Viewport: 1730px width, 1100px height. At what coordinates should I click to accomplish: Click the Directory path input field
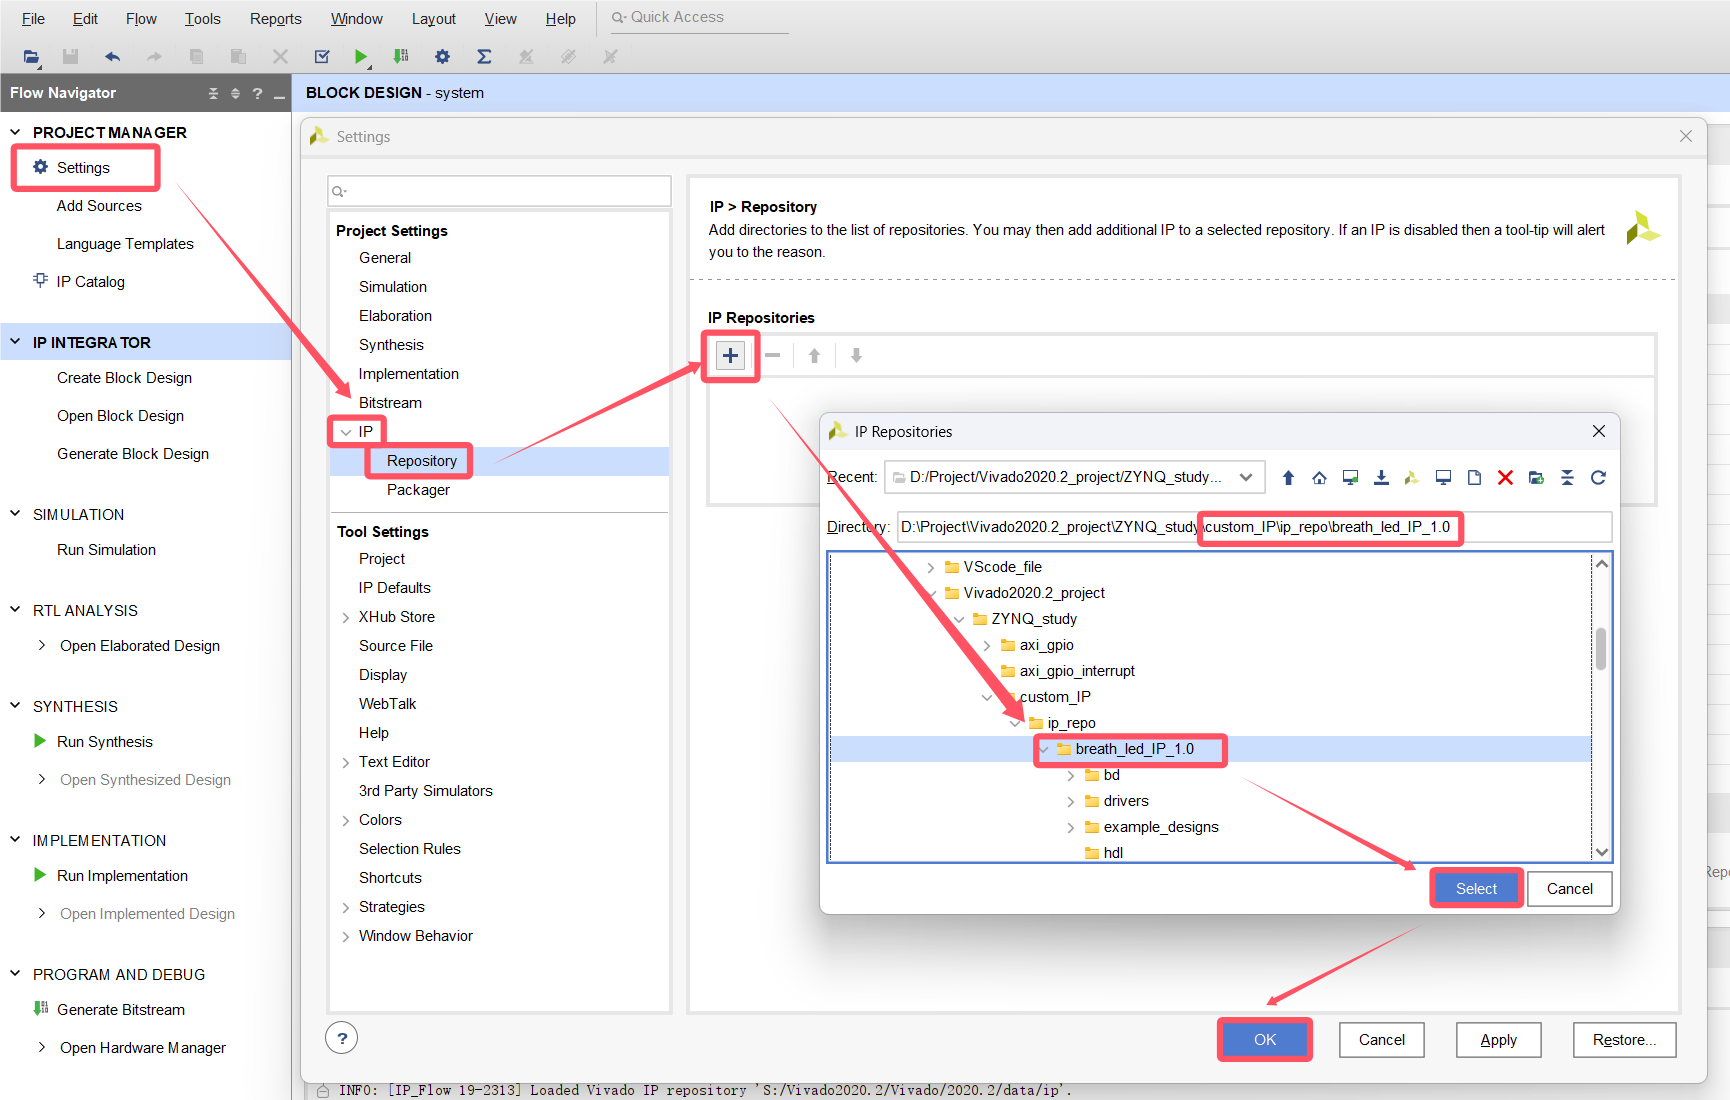point(1254,527)
